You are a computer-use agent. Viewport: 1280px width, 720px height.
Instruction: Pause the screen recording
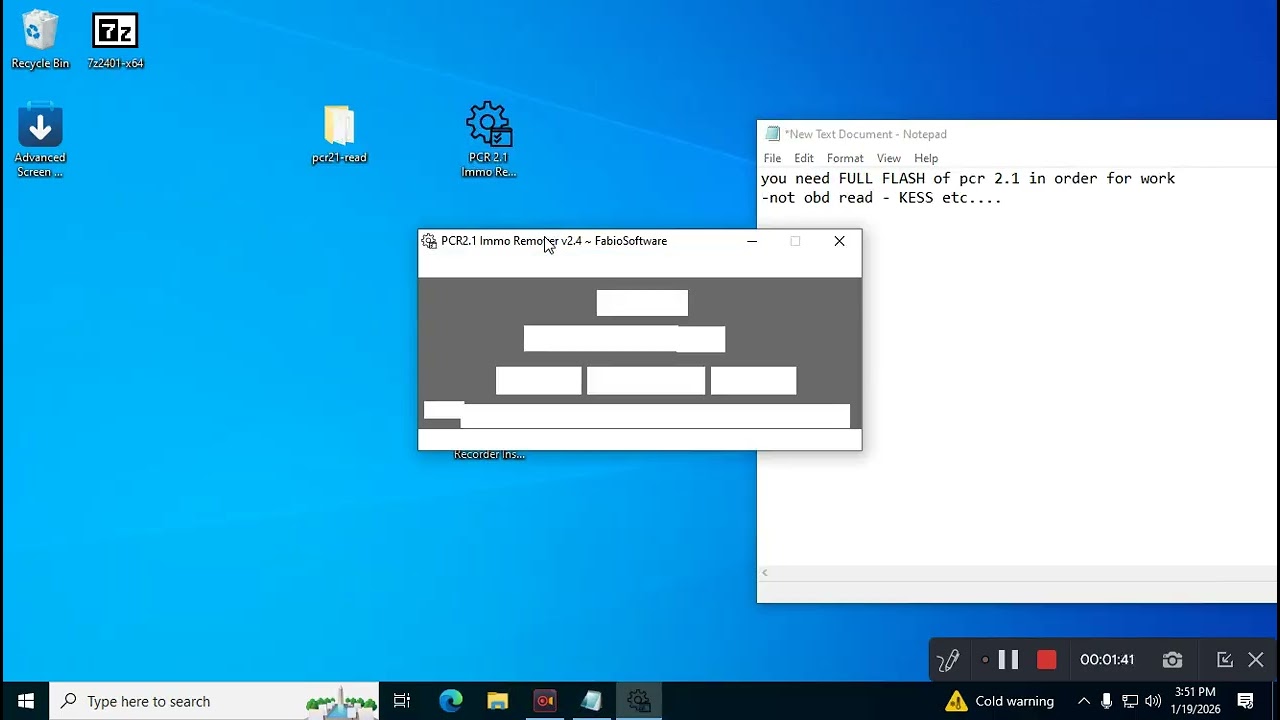coord(1008,660)
